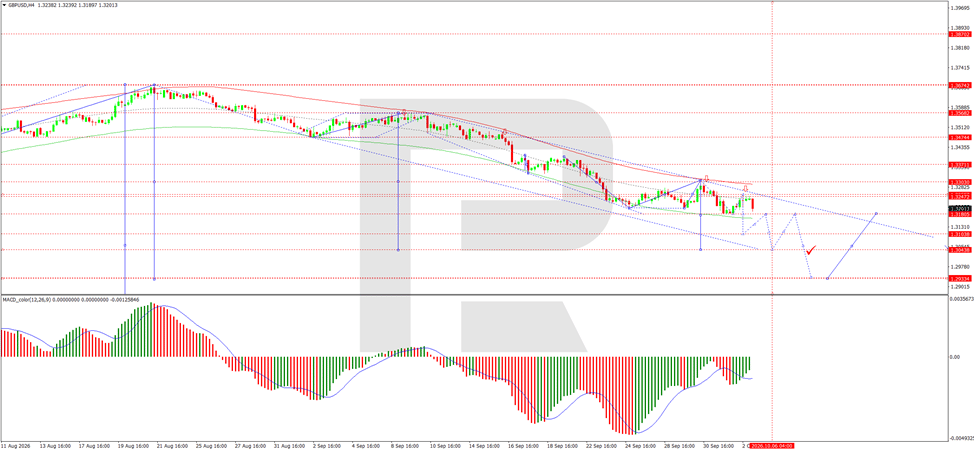Click the 1.35682 red price level label
The image size is (974, 451).
point(960,113)
